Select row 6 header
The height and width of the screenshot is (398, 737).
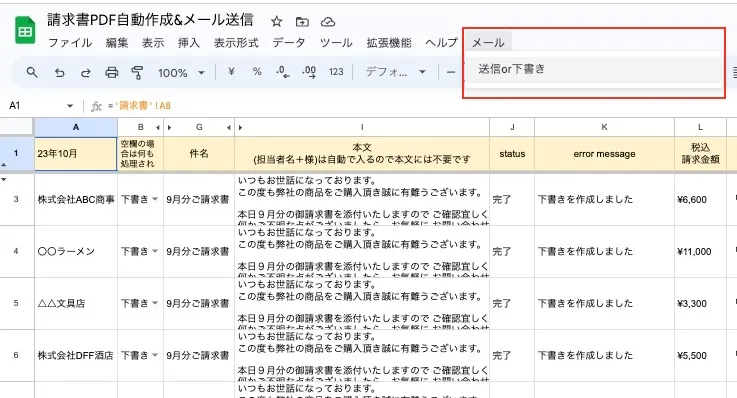pos(16,355)
